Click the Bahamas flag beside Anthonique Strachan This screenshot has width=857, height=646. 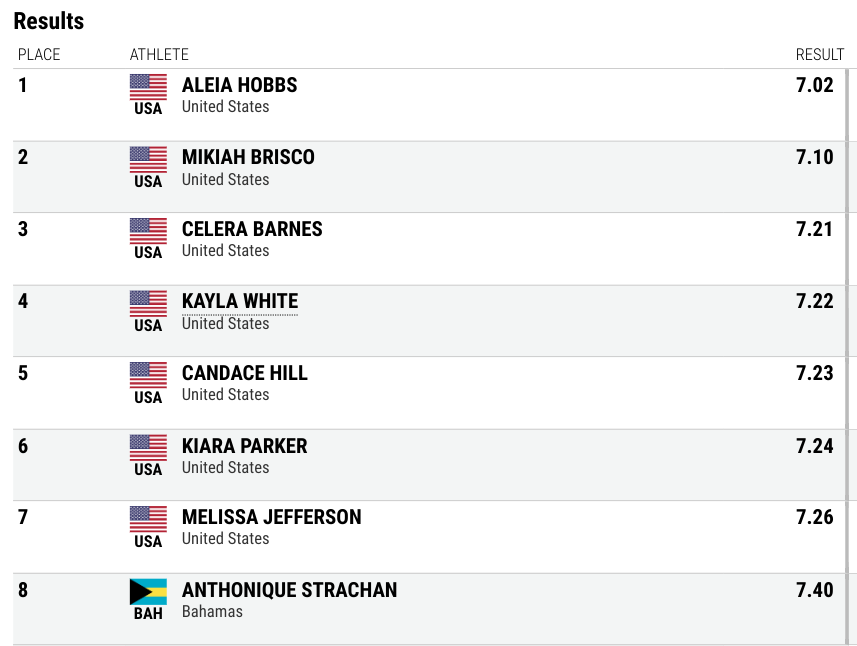148,592
